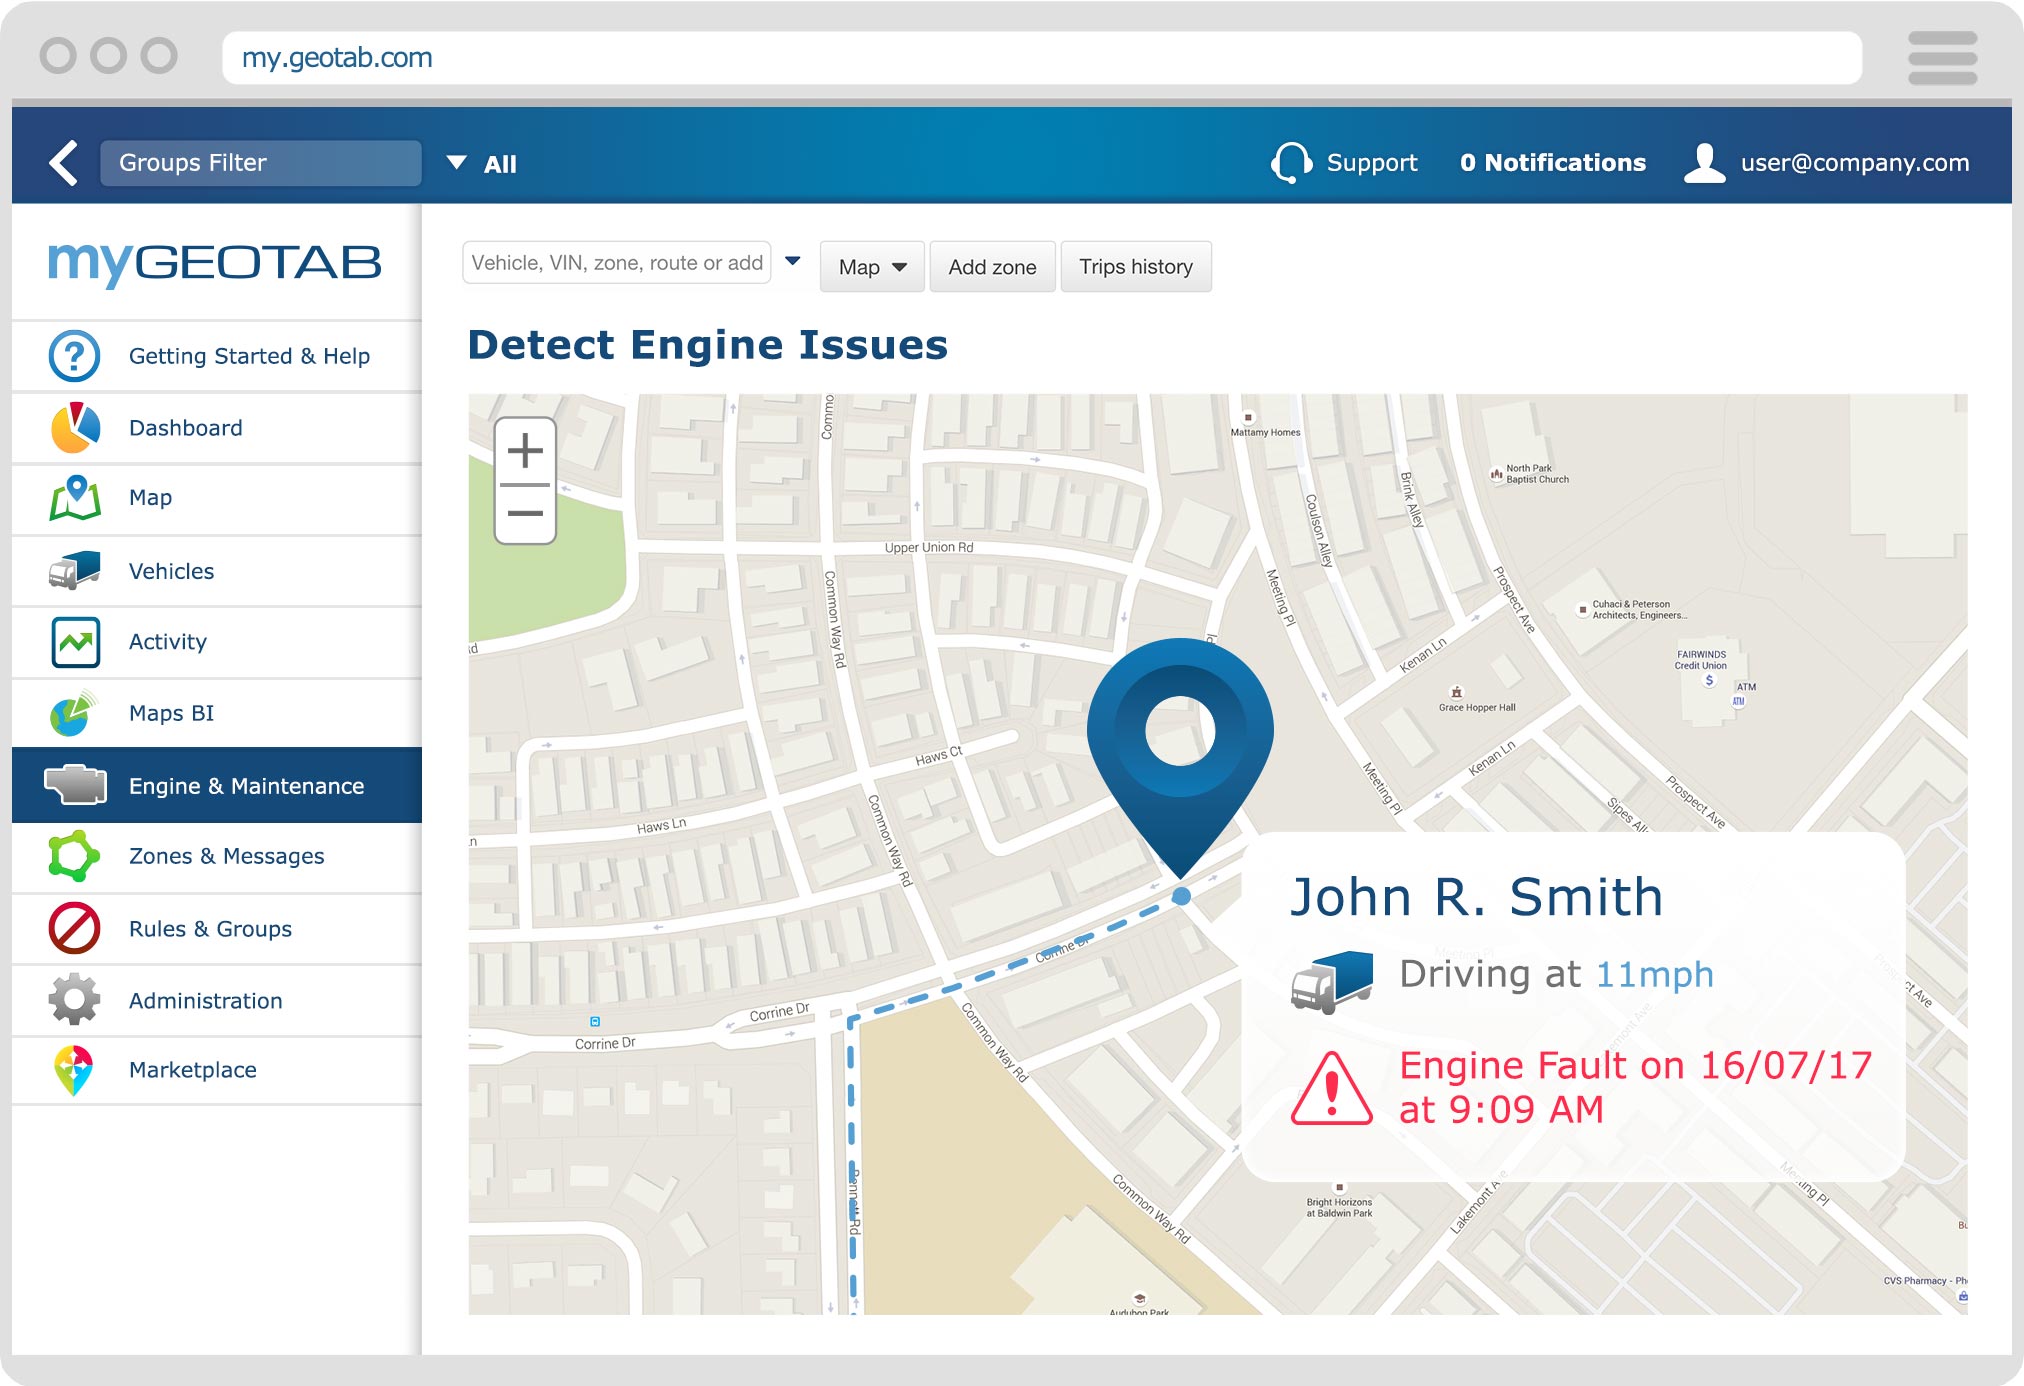Click the Map sidebar icon

pyautogui.click(x=75, y=498)
